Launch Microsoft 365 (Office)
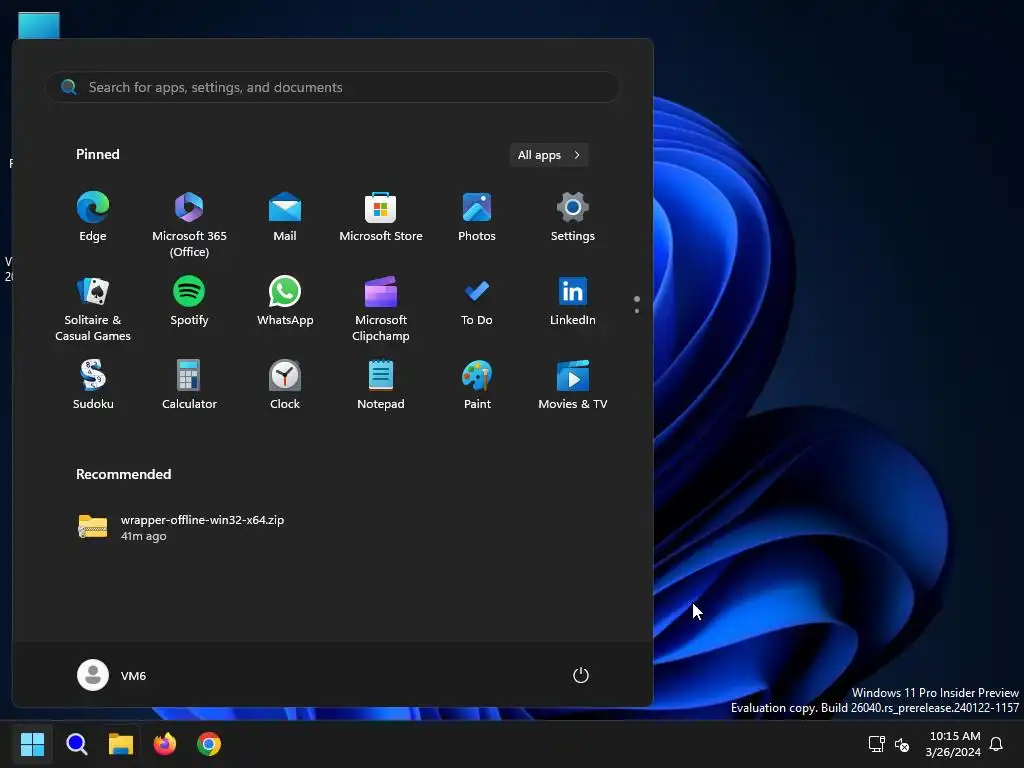 (x=189, y=223)
